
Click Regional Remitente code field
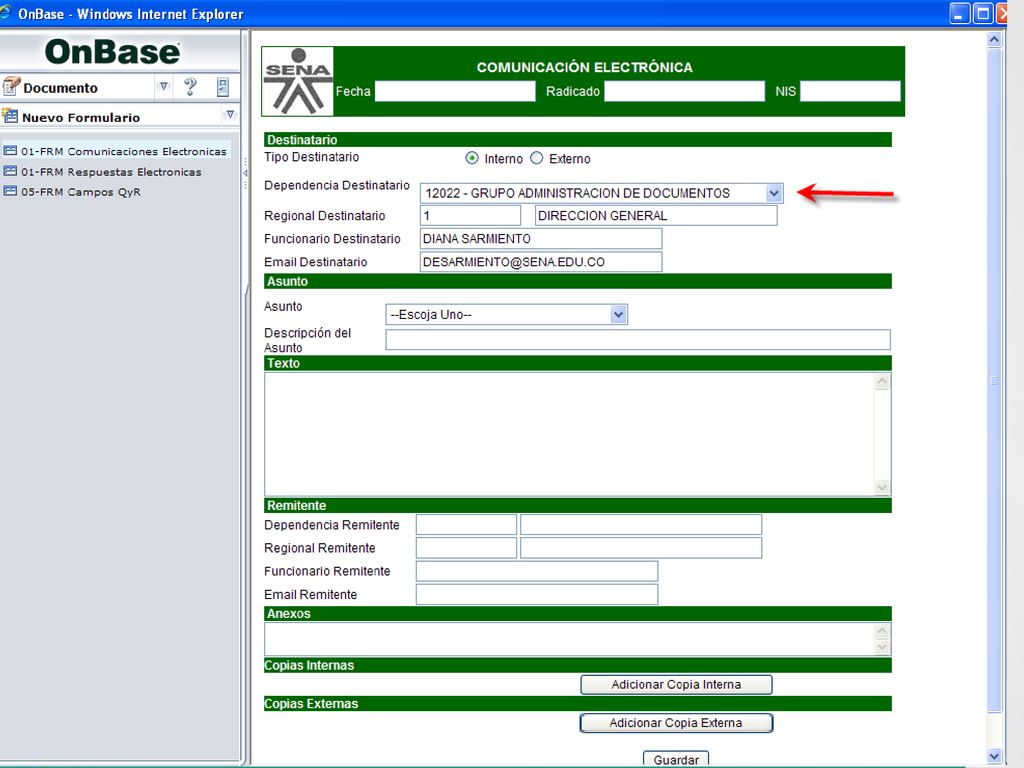[466, 548]
